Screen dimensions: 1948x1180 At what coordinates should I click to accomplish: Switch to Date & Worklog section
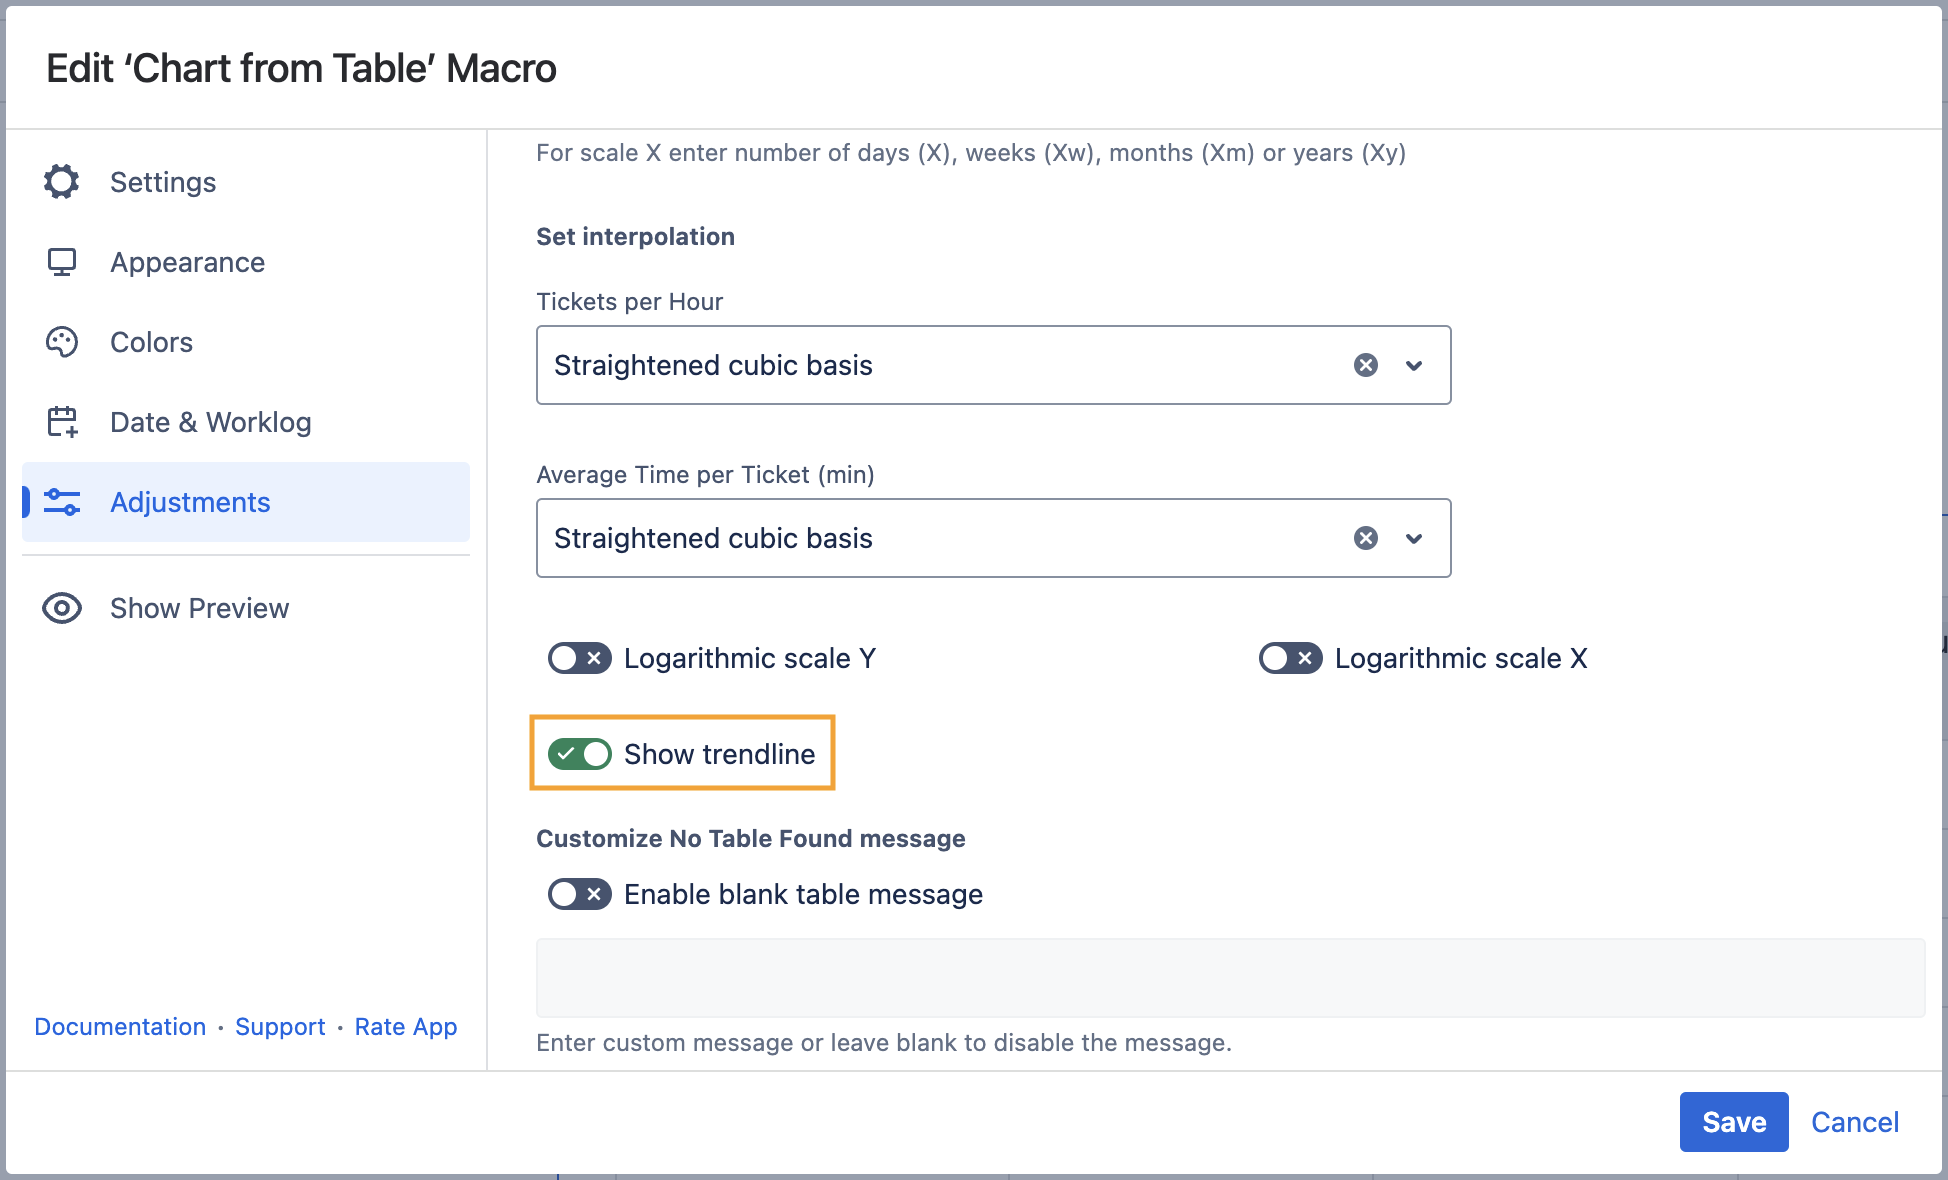tap(210, 422)
